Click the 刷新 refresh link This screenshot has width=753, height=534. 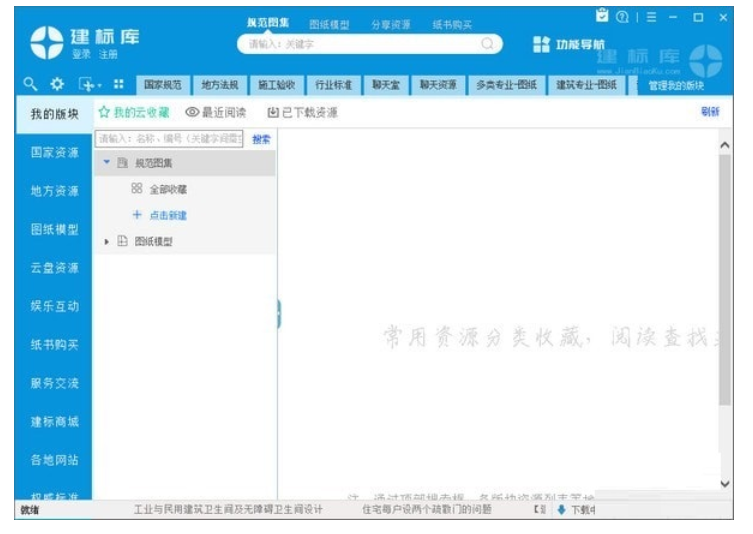click(710, 111)
